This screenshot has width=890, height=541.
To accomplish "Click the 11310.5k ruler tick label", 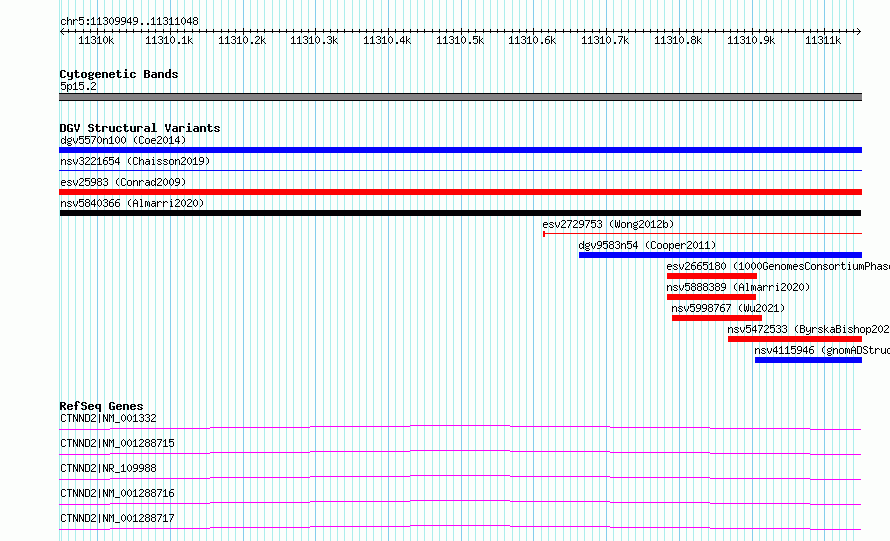I will pyautogui.click(x=460, y=40).
